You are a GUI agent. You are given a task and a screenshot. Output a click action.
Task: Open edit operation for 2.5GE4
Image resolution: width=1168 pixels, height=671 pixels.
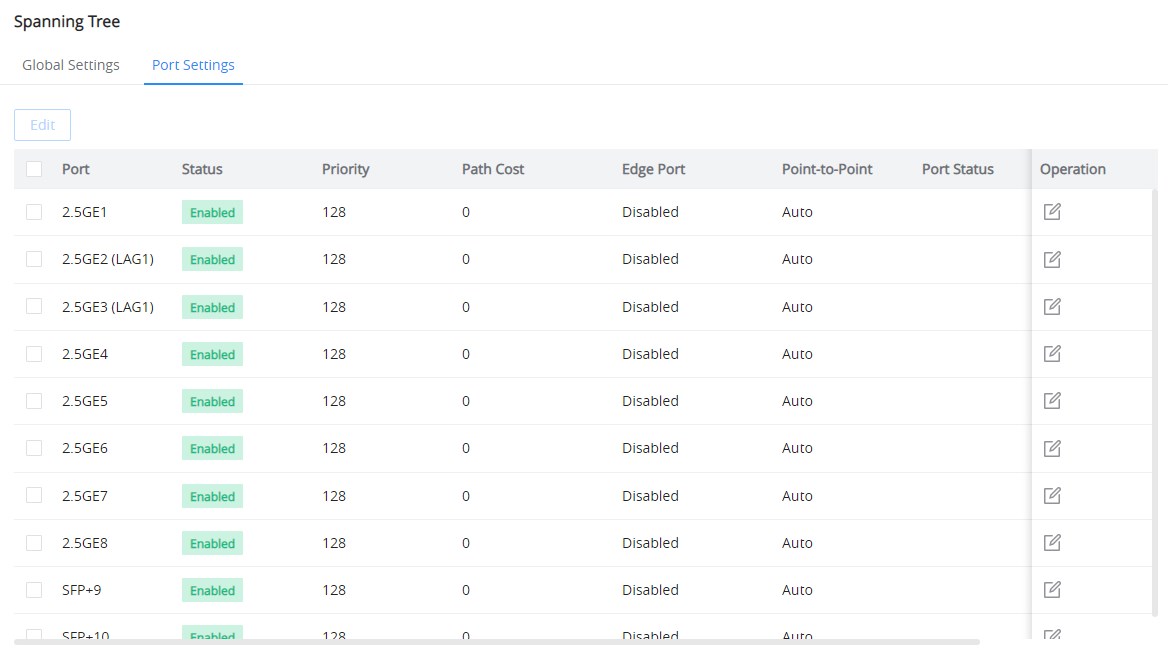click(x=1052, y=354)
